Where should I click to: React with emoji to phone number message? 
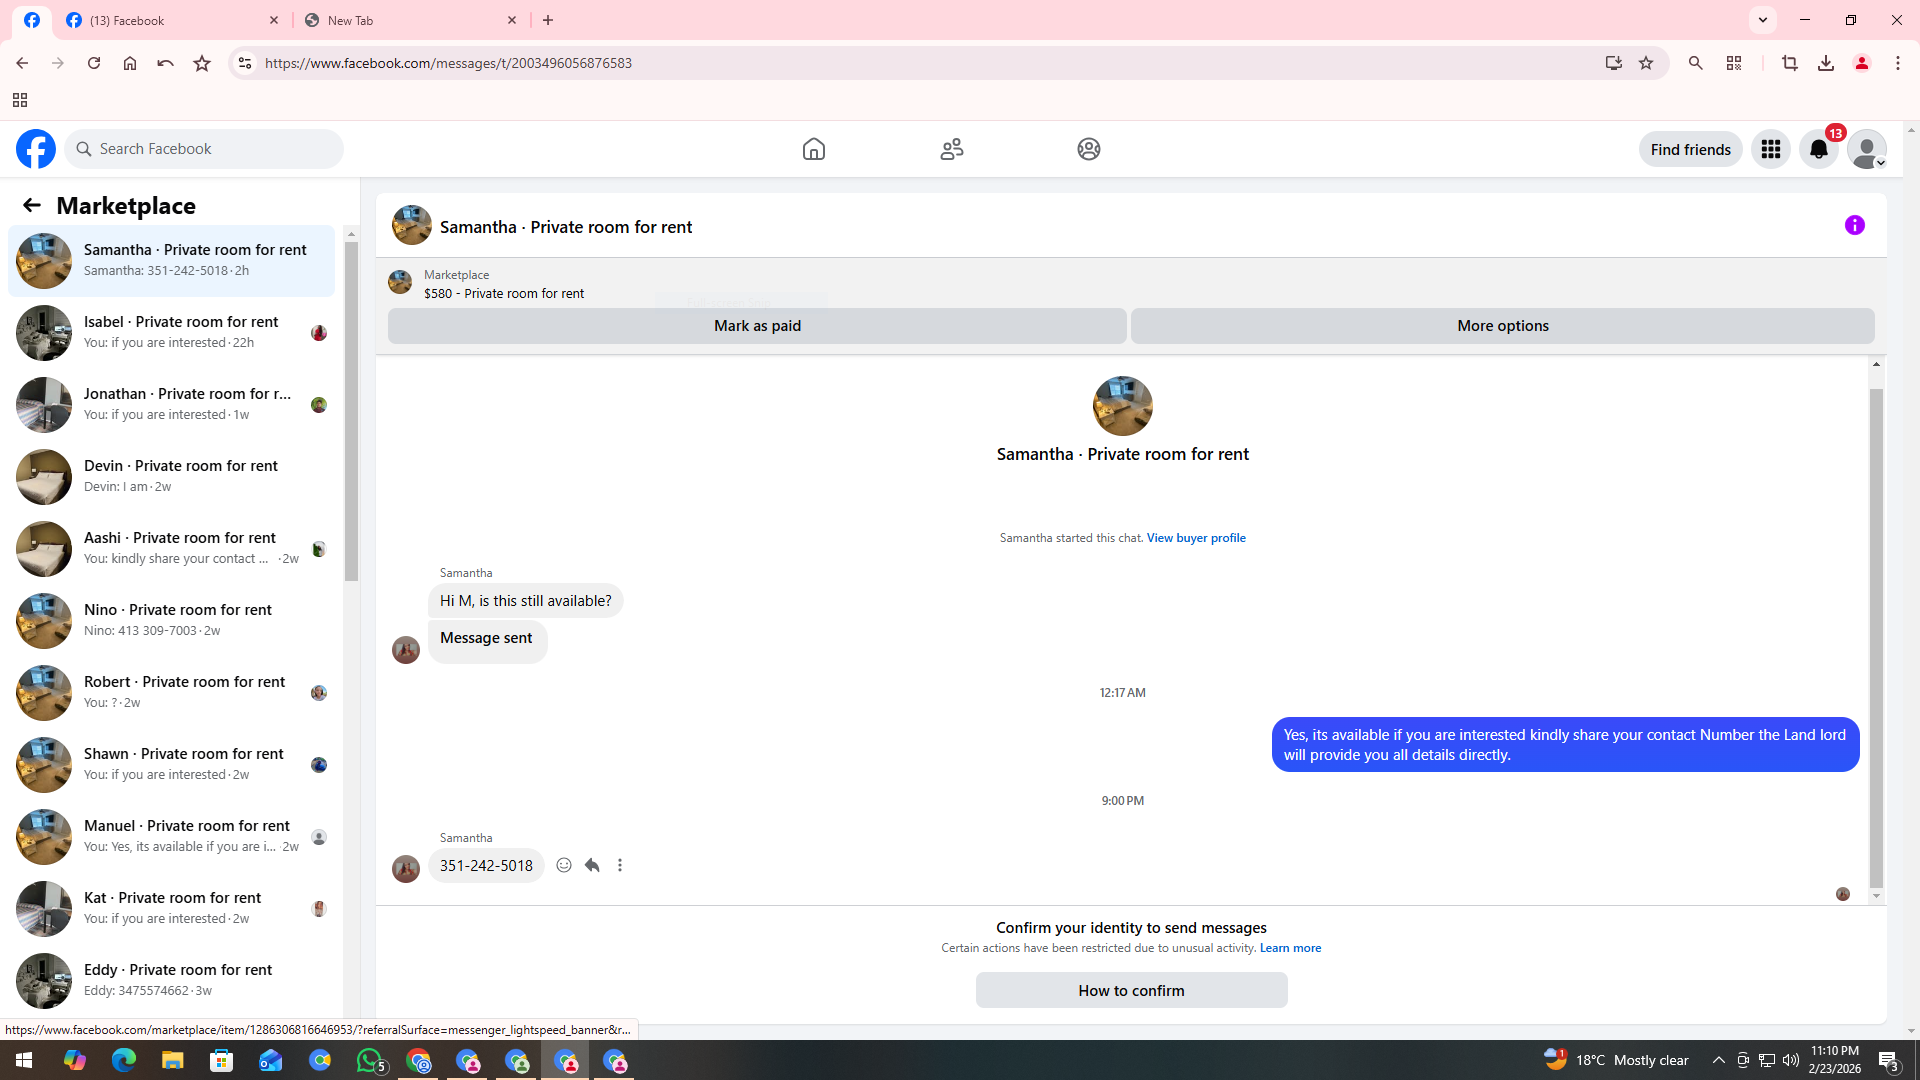click(x=564, y=865)
